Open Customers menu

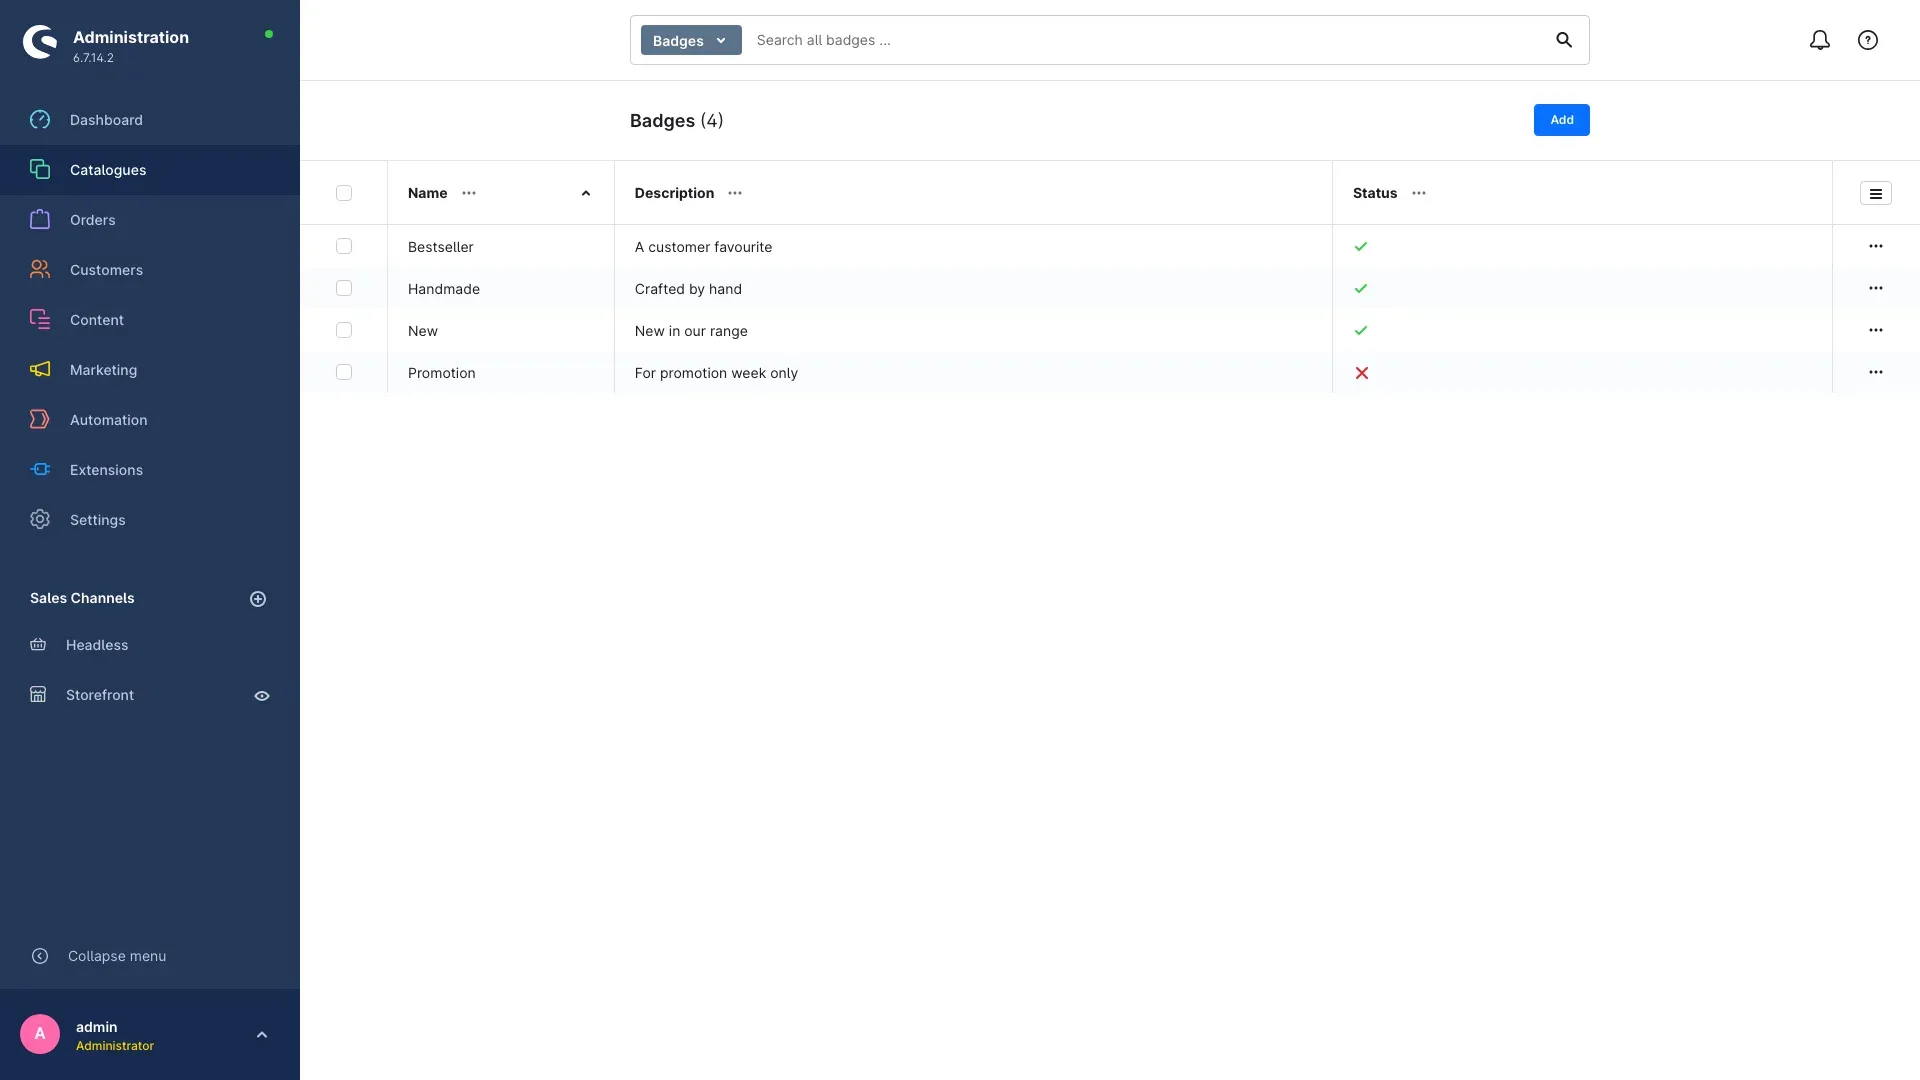[150, 270]
